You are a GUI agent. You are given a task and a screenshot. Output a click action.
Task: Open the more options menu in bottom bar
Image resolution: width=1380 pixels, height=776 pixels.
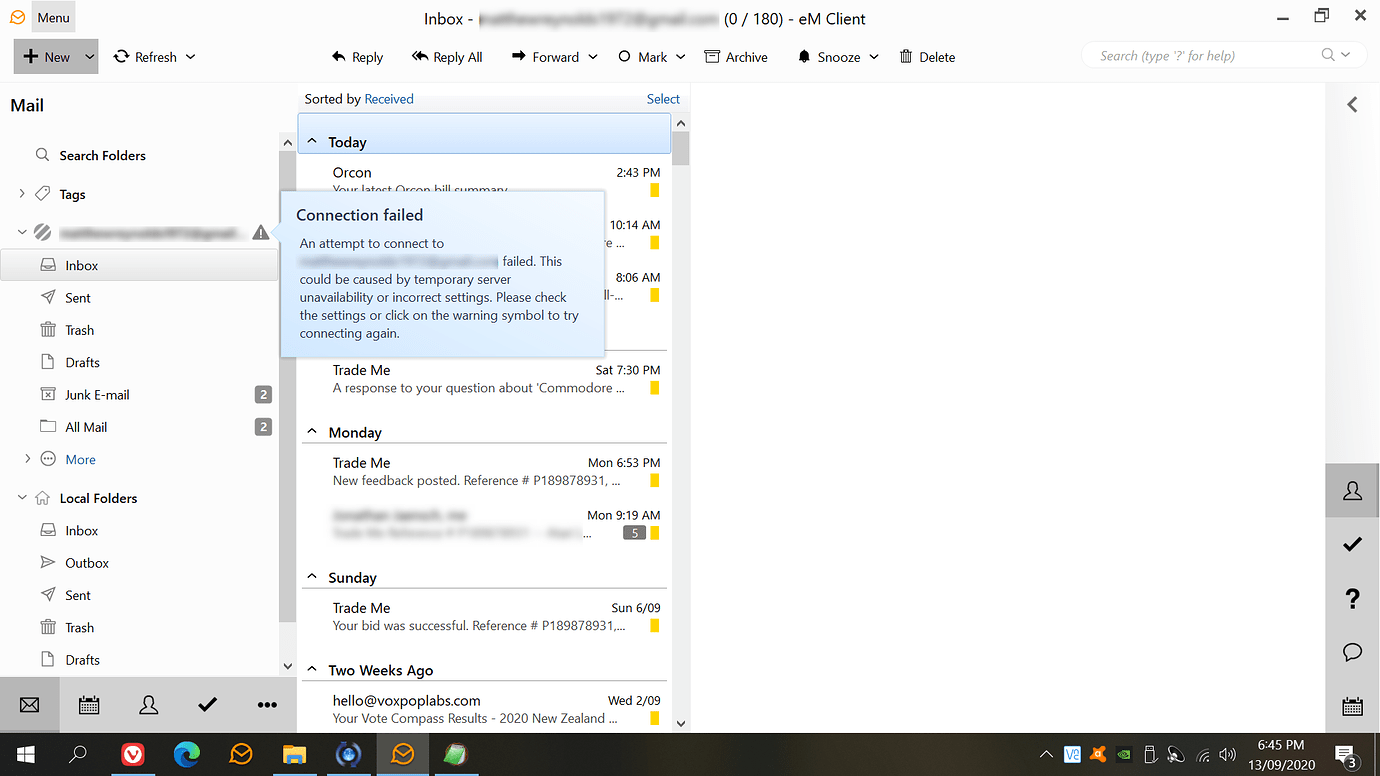coord(267,705)
